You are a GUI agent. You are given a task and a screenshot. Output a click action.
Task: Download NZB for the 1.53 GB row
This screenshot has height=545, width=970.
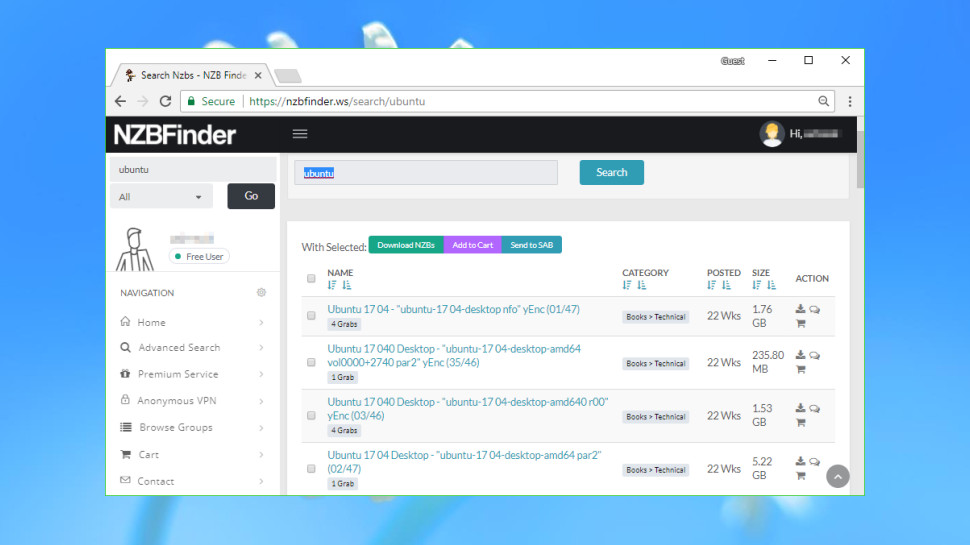pyautogui.click(x=800, y=408)
